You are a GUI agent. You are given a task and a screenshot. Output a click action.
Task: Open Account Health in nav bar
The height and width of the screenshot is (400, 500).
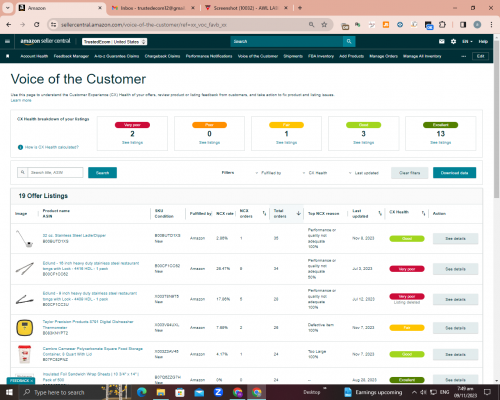(34, 56)
